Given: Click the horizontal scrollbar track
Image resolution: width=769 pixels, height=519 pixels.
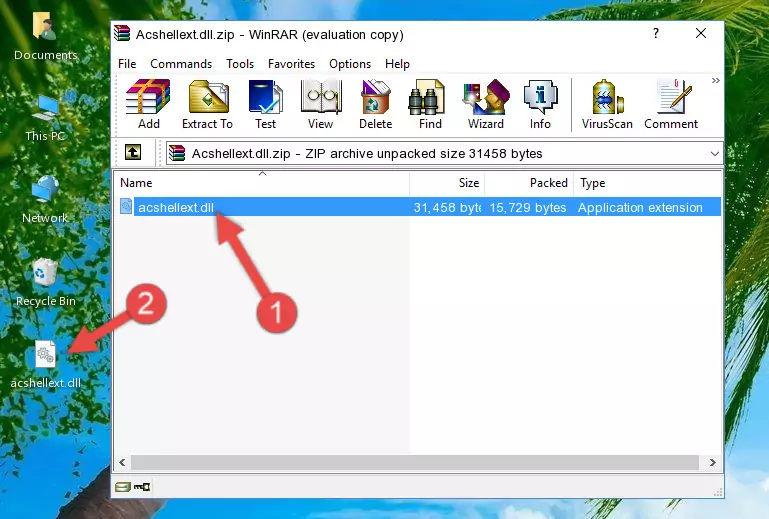Looking at the screenshot, I should (414, 462).
